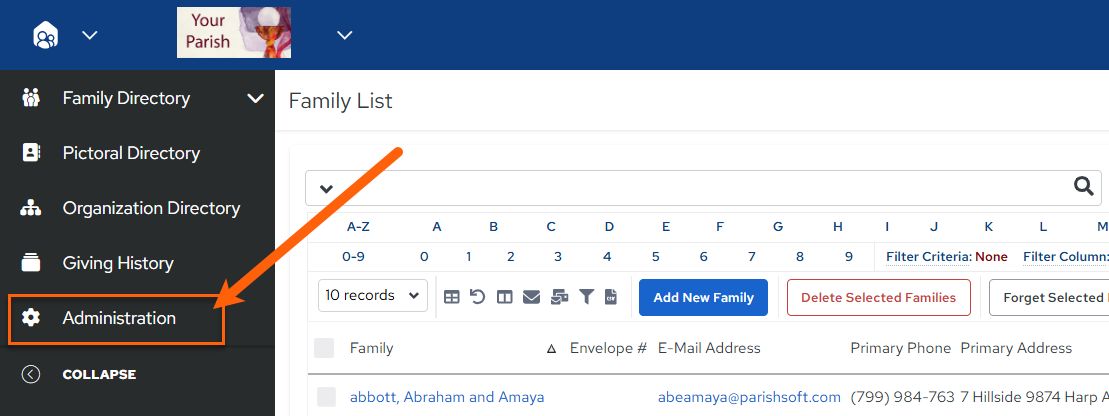Click the mail merge envelopes icon

pos(559,297)
